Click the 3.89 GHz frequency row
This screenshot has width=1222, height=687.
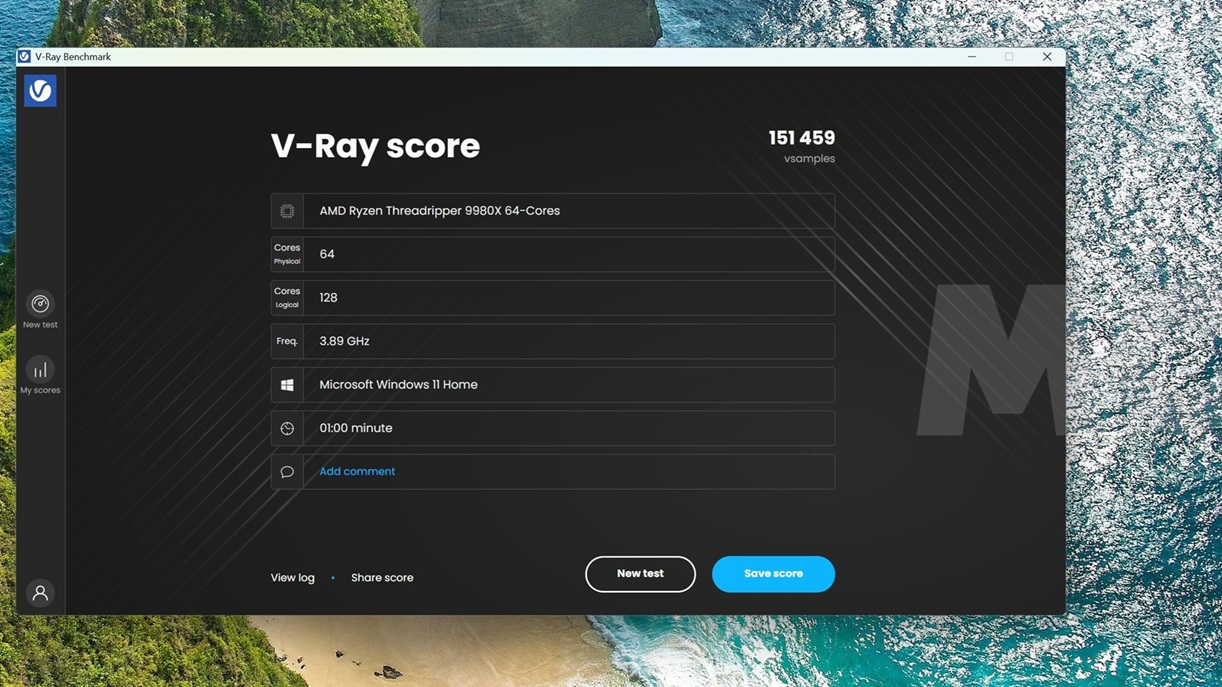coord(568,341)
